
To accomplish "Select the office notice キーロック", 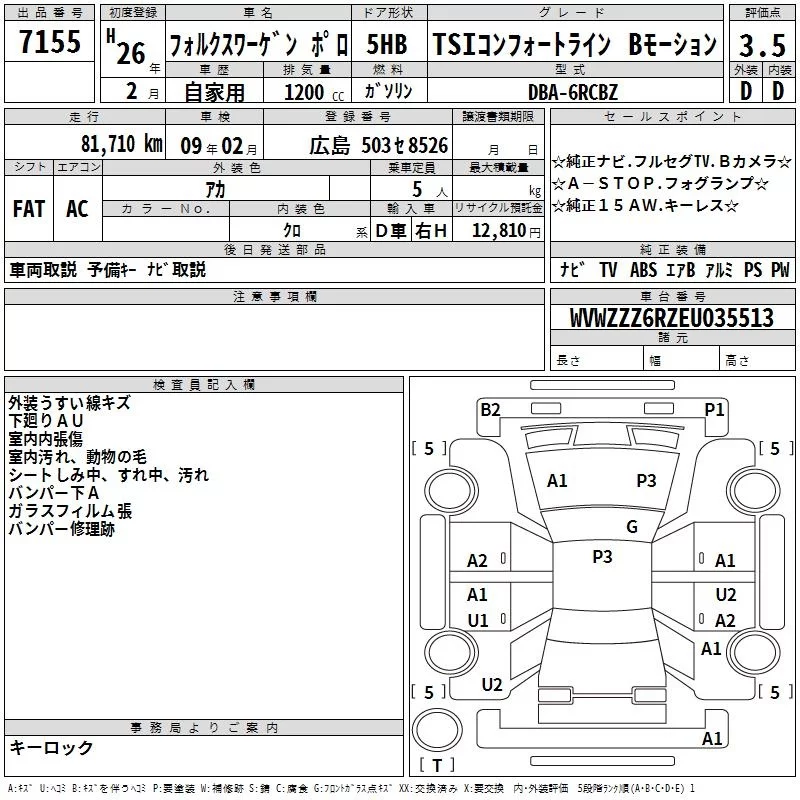I will point(51,747).
